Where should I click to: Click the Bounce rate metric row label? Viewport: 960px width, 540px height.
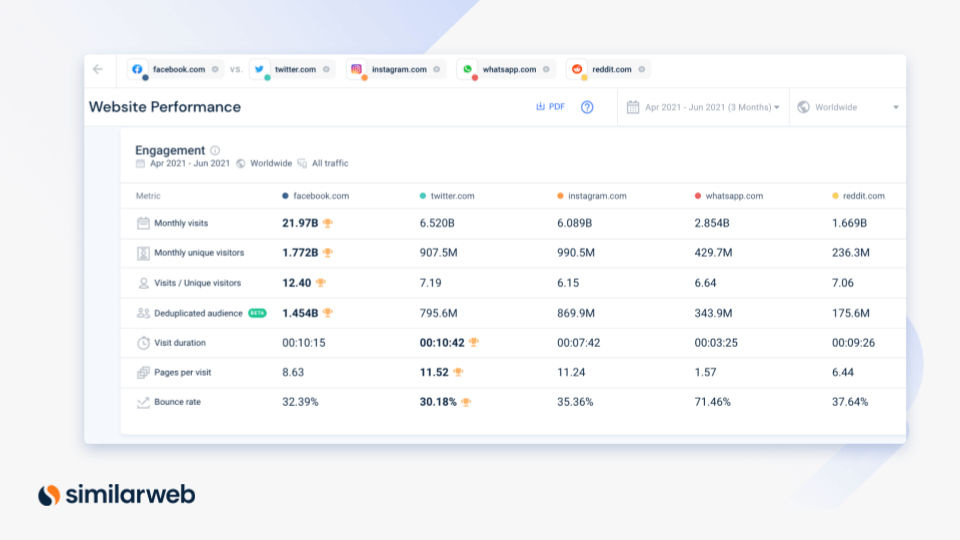[x=179, y=402]
